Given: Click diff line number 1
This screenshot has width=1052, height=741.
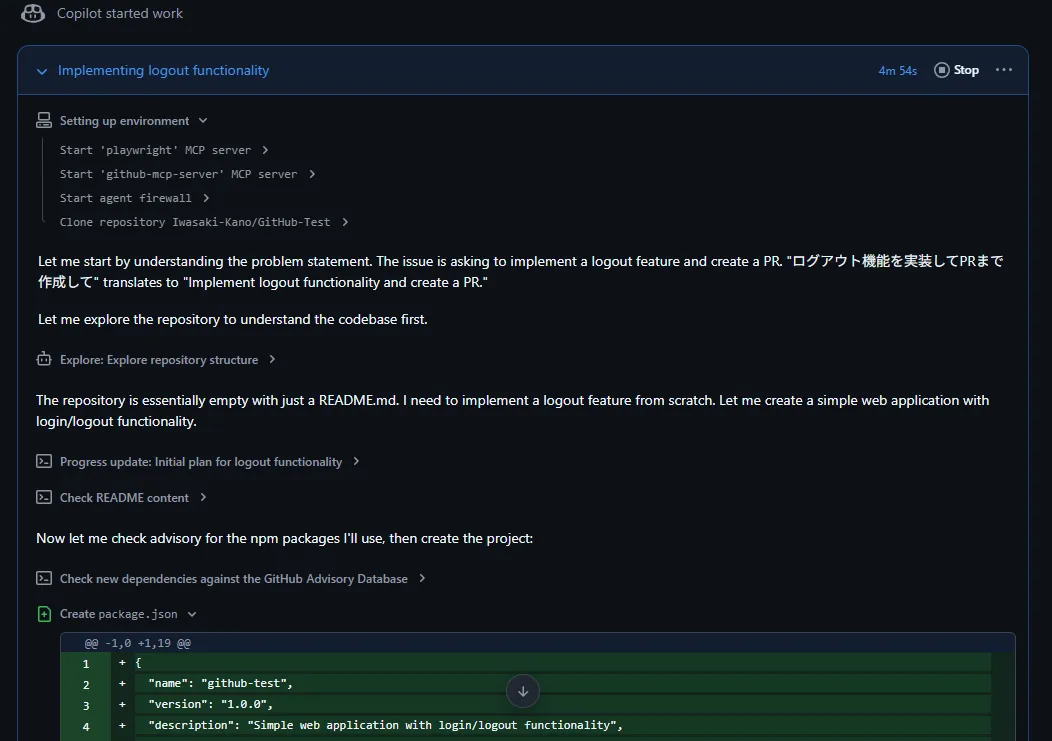Looking at the screenshot, I should 86,664.
